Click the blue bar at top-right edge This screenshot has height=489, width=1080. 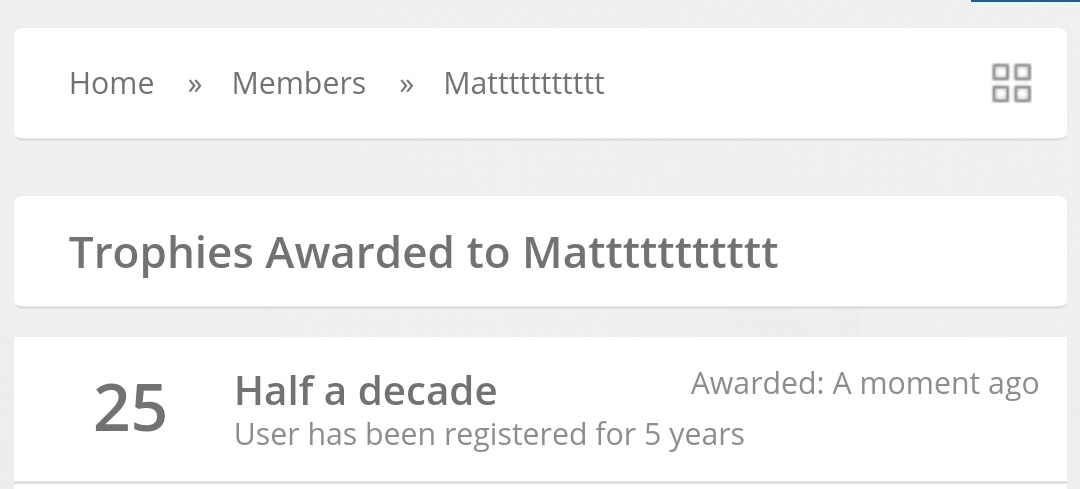pyautogui.click(x=1025, y=1)
